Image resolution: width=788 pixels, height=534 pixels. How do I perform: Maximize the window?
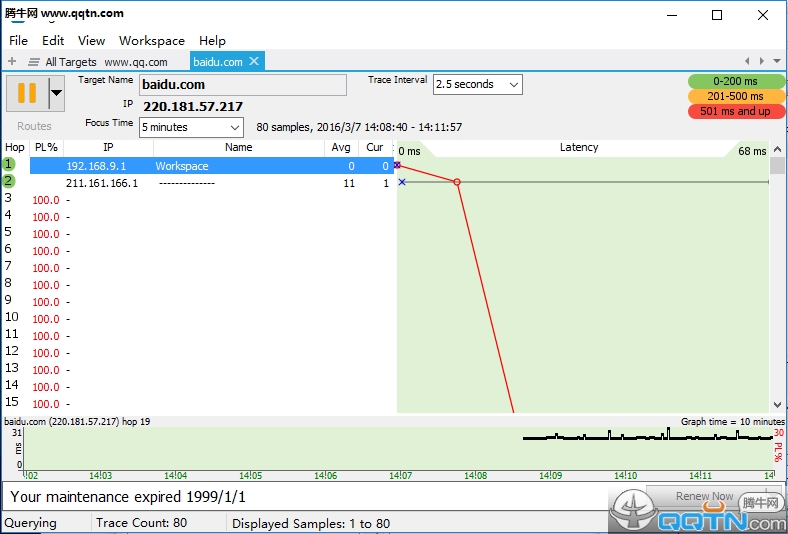click(x=717, y=15)
